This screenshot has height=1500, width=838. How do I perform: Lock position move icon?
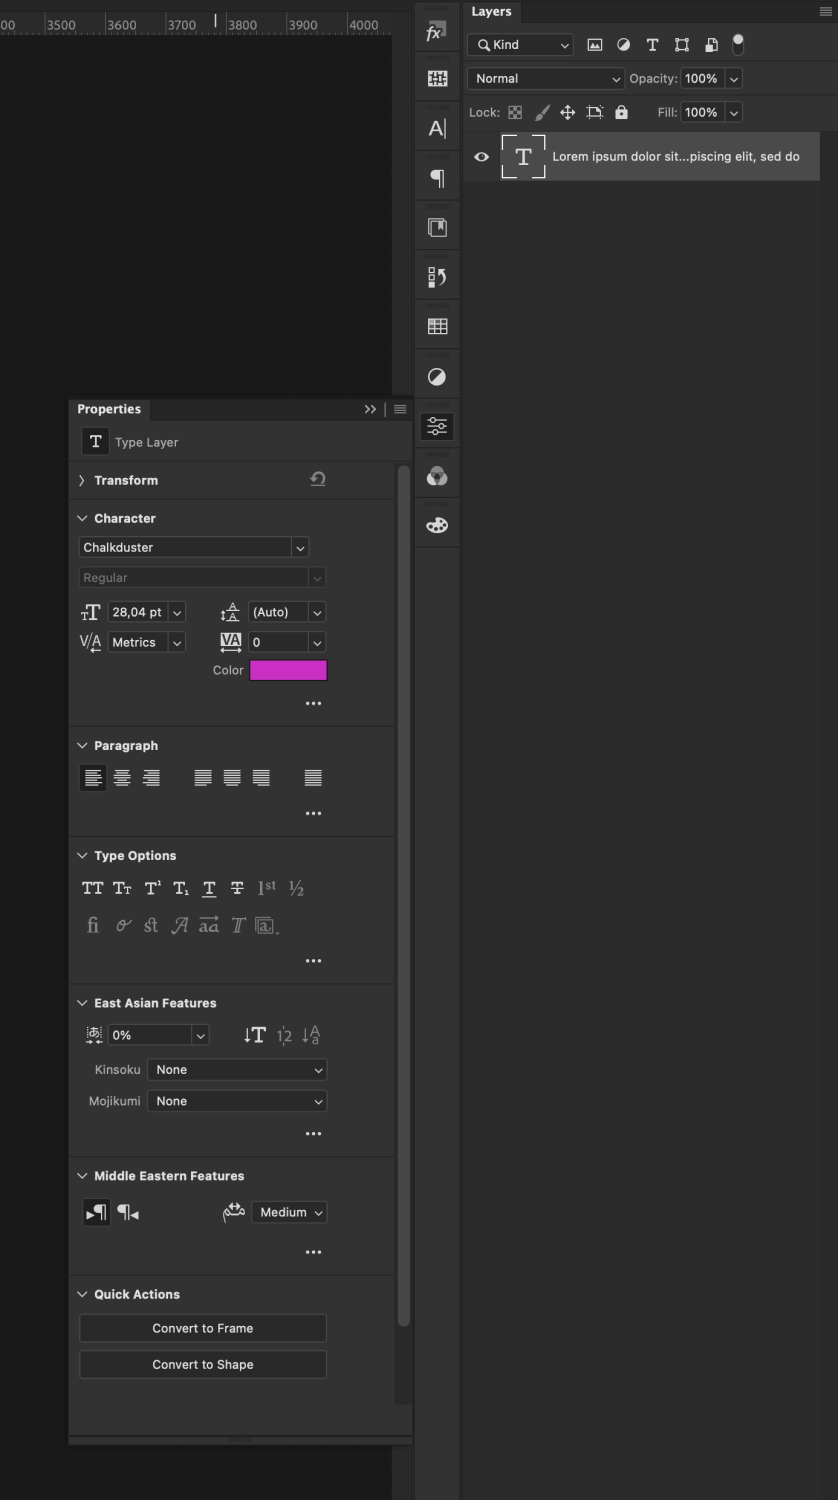pos(567,113)
